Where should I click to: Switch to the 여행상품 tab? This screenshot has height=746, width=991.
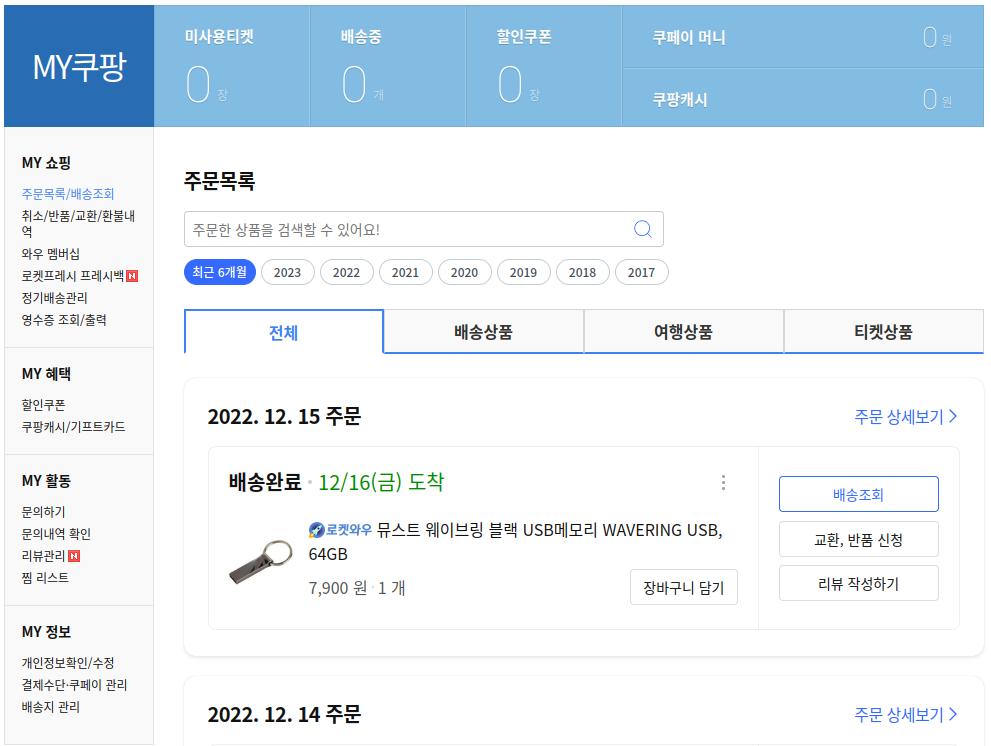[x=683, y=332]
